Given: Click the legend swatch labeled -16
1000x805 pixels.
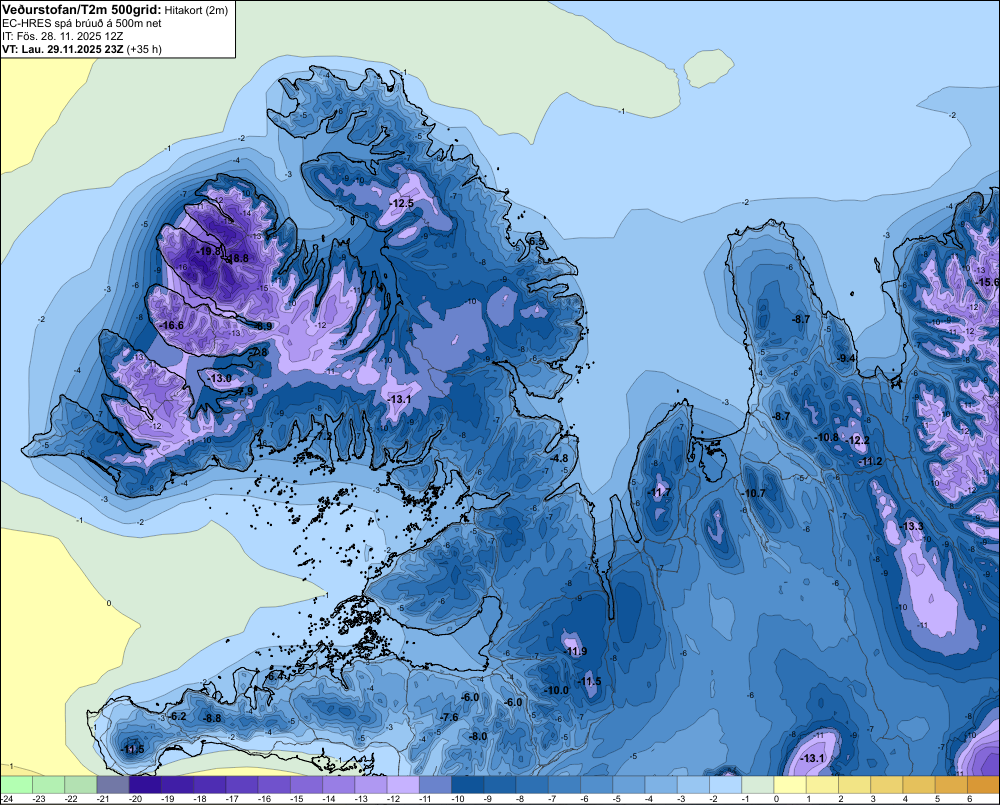Looking at the screenshot, I should click(274, 785).
